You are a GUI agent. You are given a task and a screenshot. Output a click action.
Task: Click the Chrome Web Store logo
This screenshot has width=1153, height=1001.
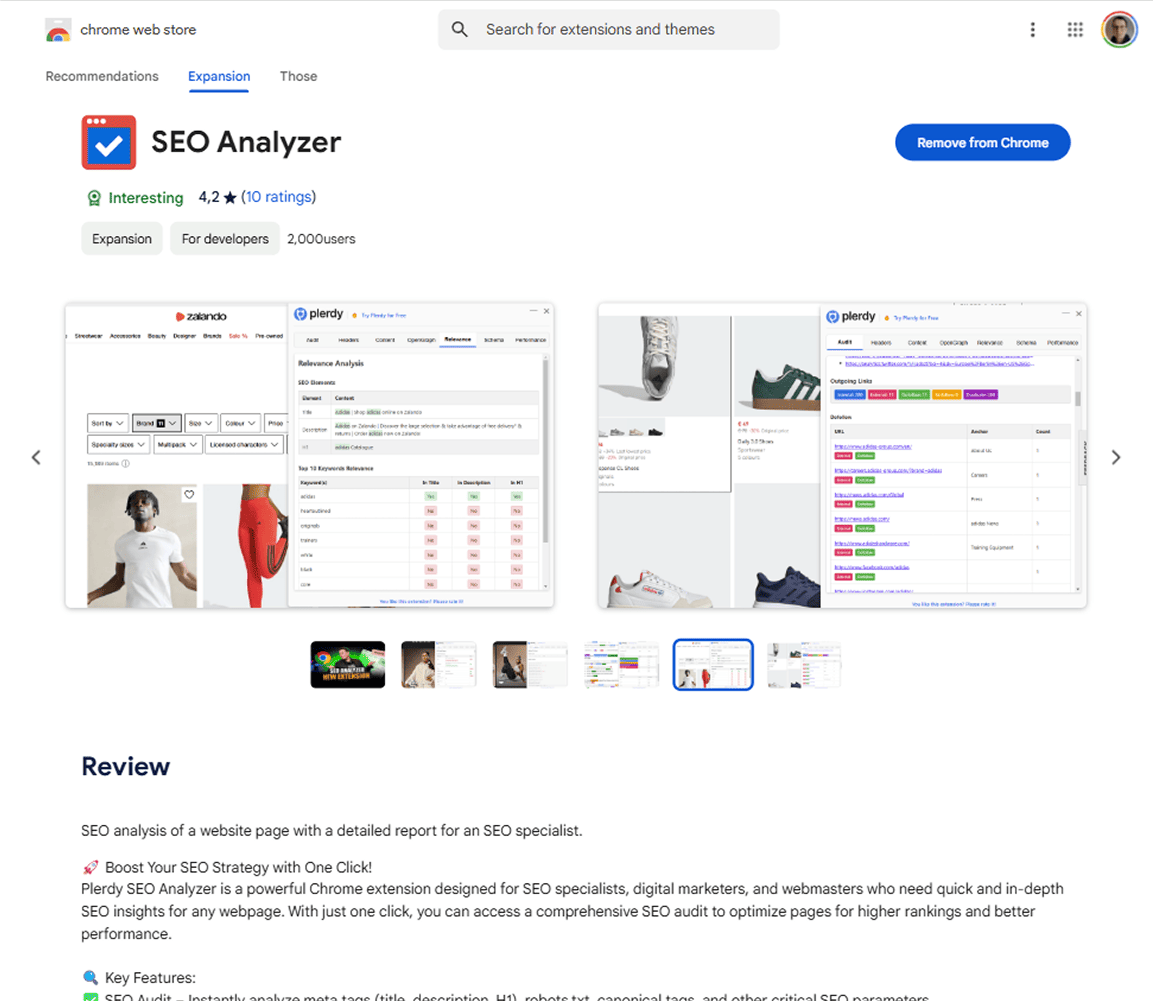[58, 29]
